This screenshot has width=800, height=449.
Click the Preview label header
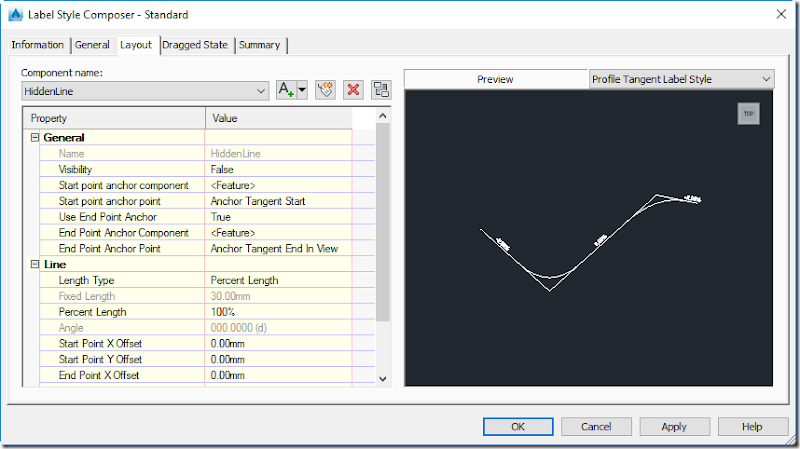click(495, 79)
